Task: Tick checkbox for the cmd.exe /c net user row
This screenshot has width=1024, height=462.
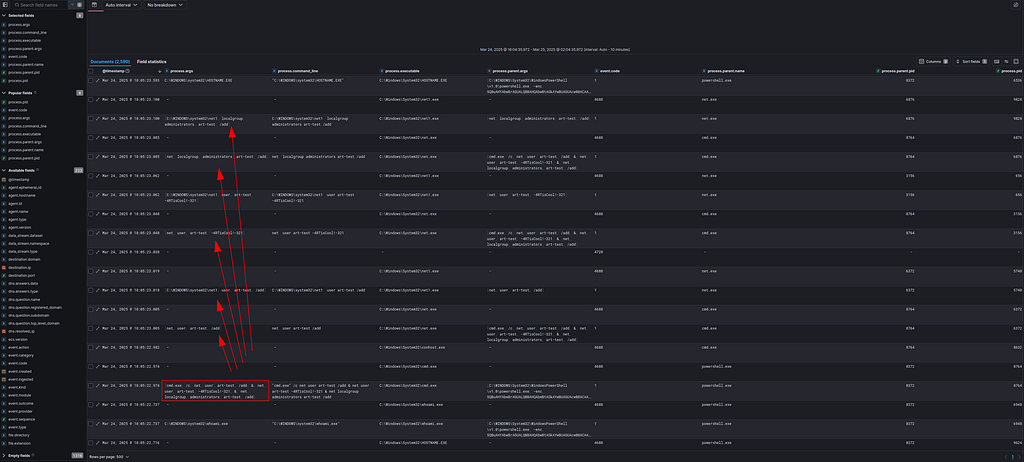Action: (x=91, y=386)
